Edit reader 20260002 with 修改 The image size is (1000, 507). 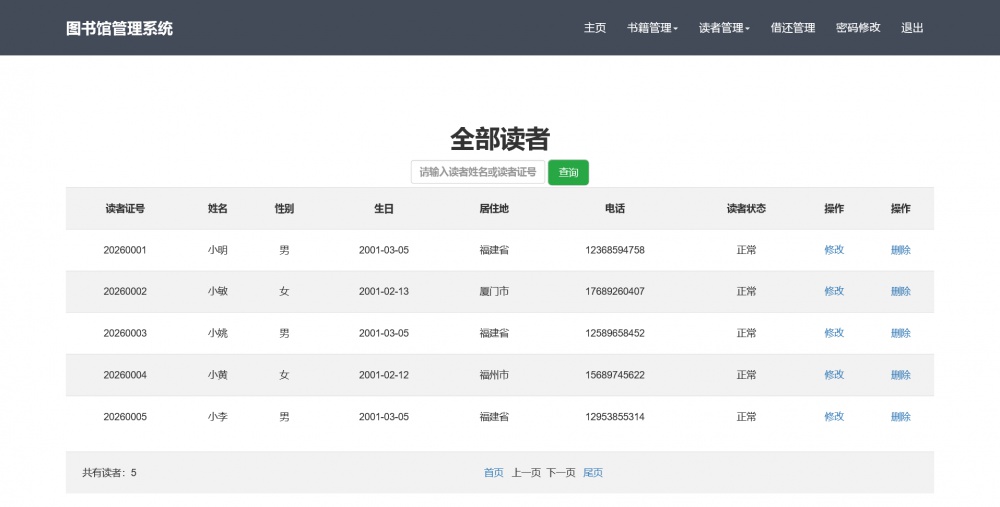click(x=834, y=291)
